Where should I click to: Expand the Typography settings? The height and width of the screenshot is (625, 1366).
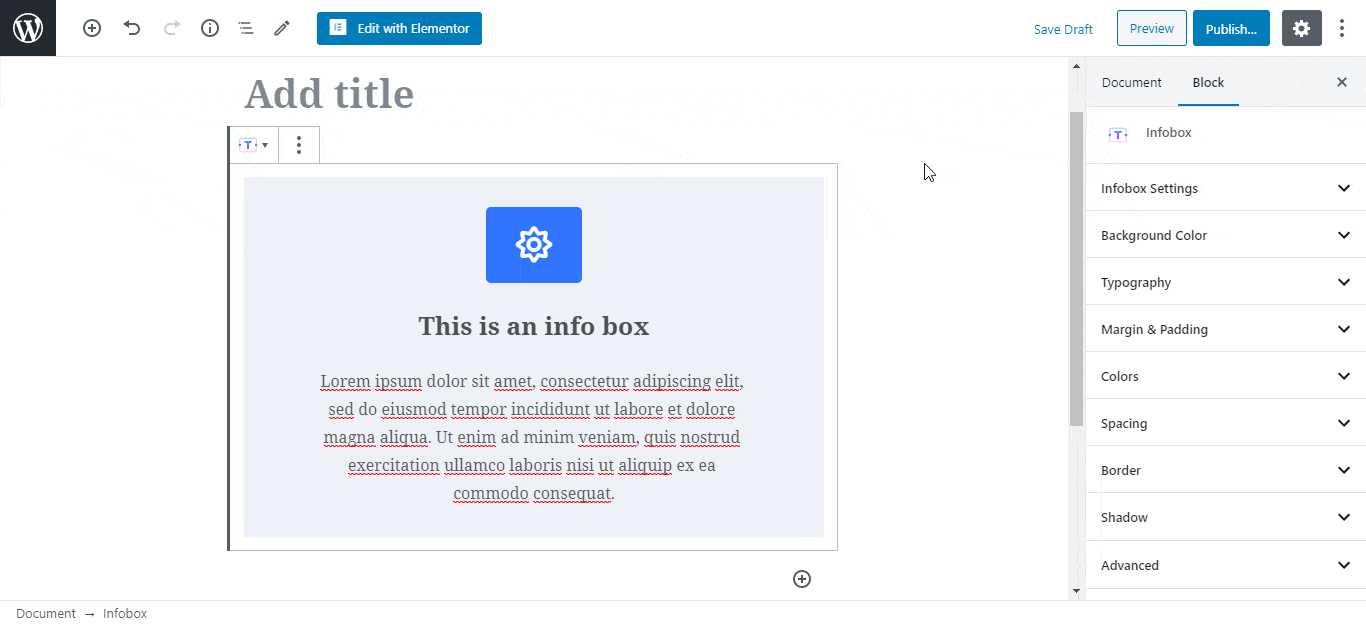tap(1224, 281)
